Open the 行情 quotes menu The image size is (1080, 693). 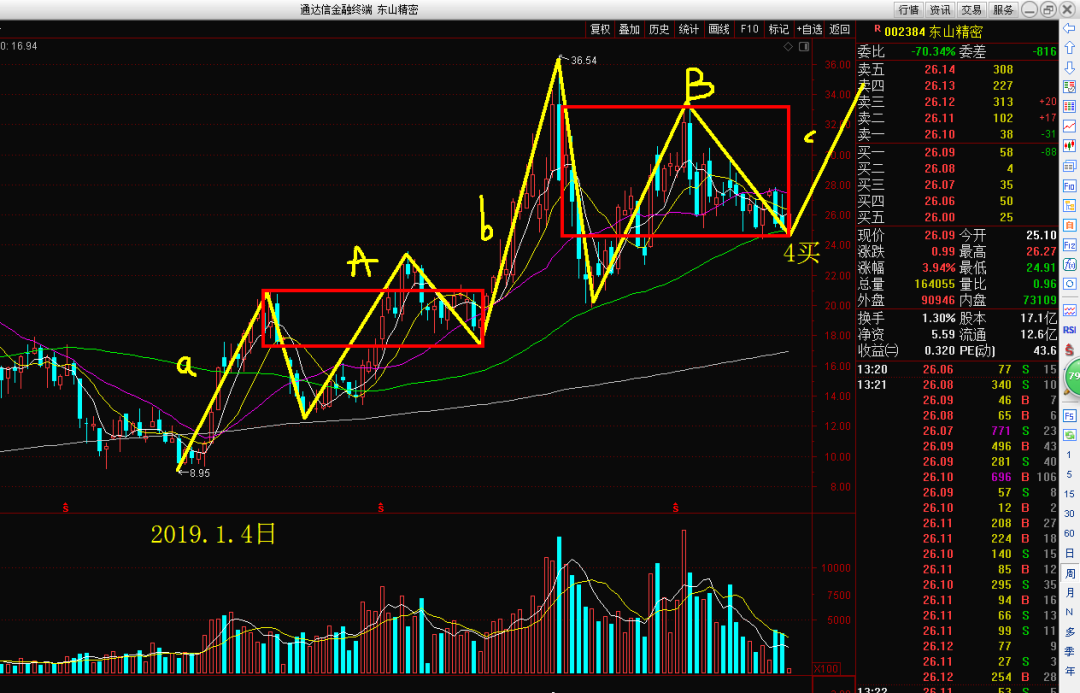909,10
